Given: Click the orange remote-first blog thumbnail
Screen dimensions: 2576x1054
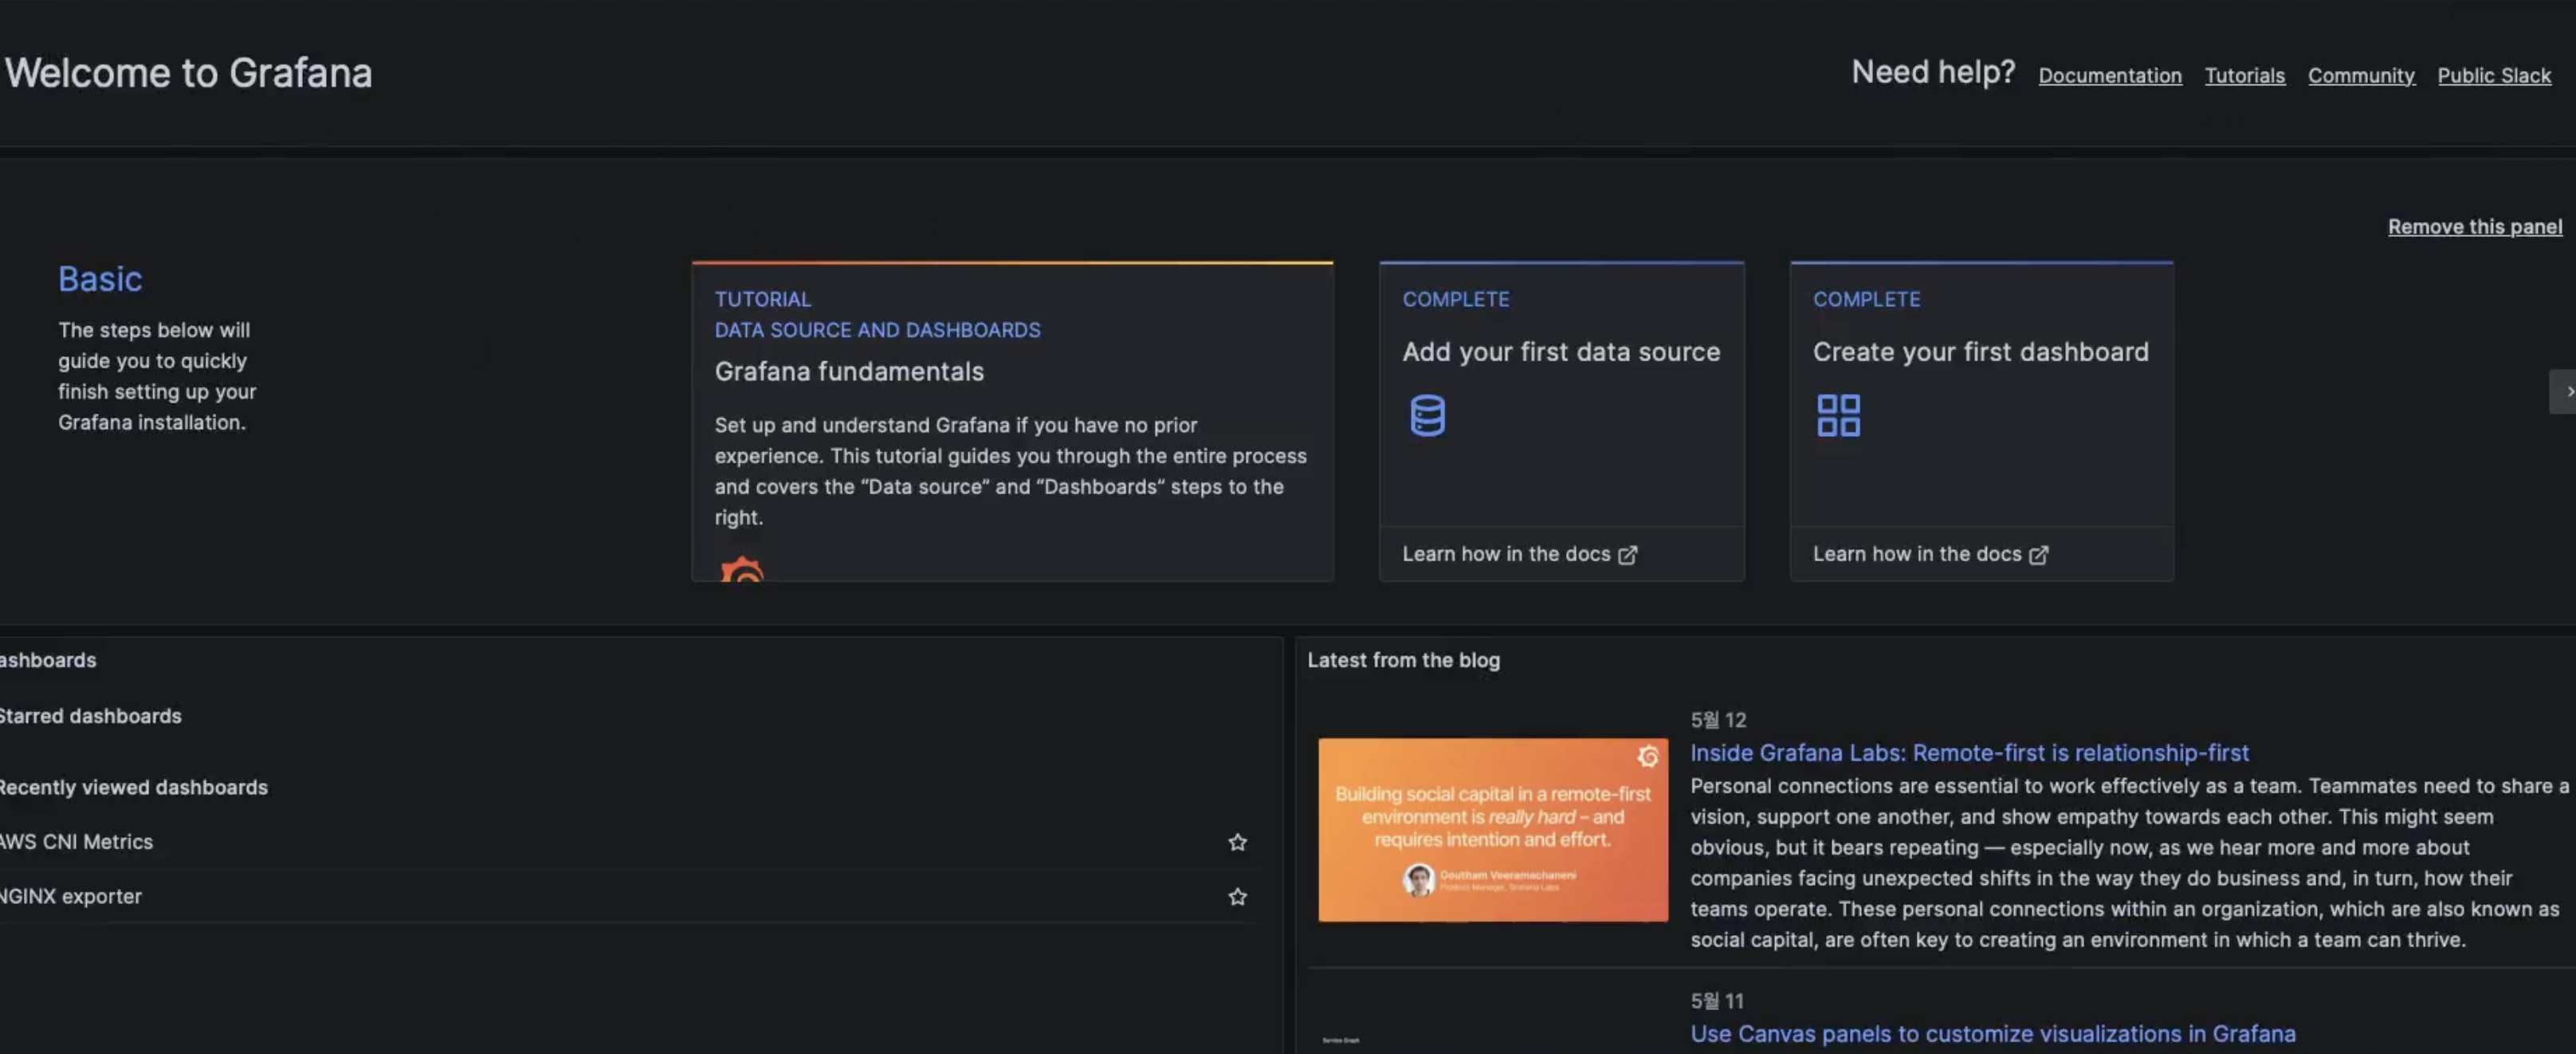Looking at the screenshot, I should [1492, 829].
